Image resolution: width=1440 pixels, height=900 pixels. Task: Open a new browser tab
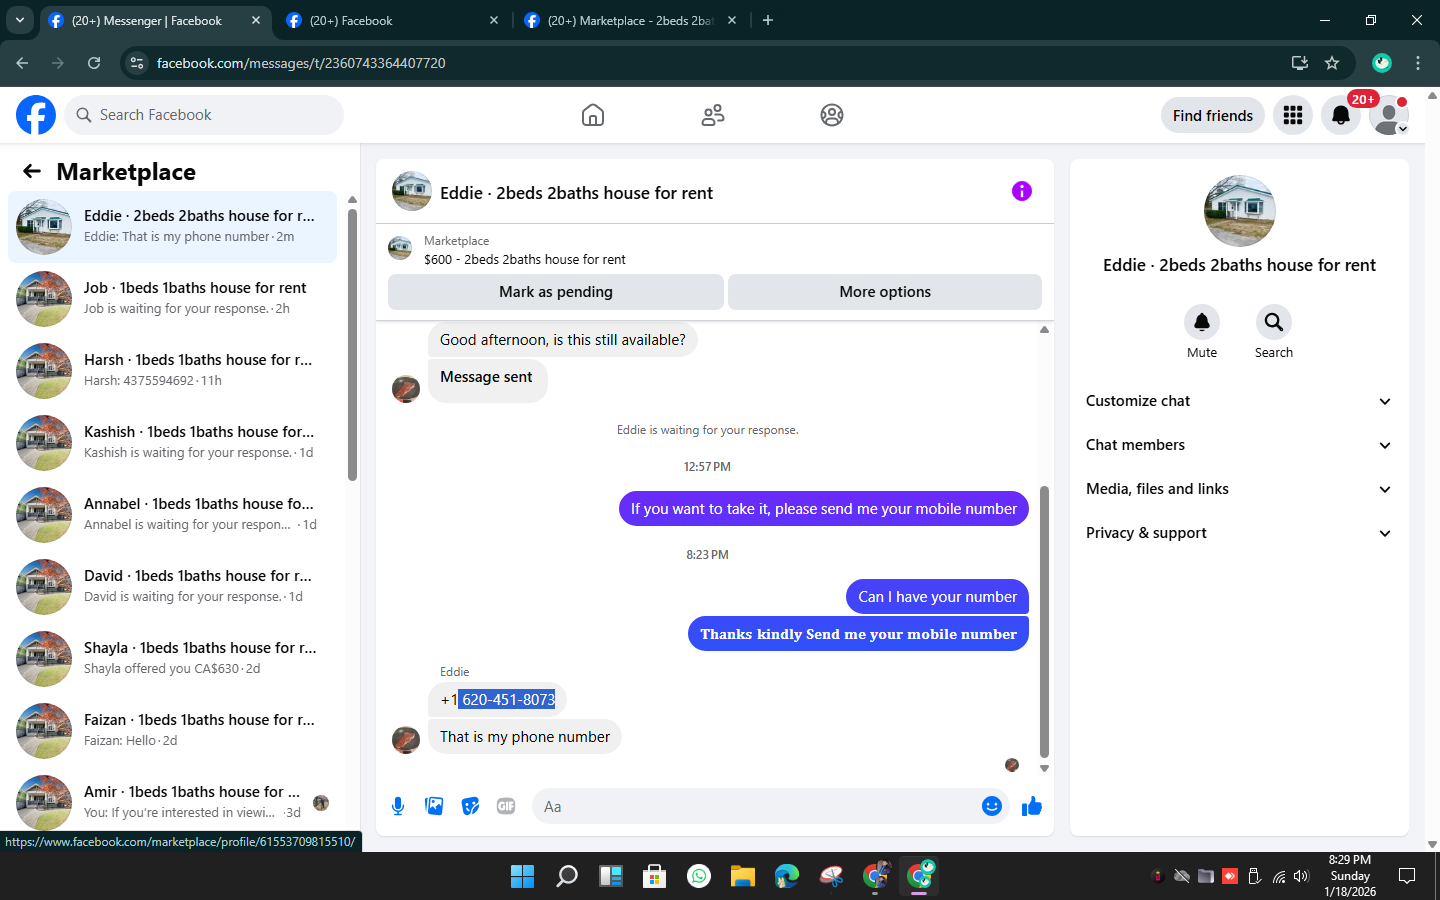pos(768,20)
